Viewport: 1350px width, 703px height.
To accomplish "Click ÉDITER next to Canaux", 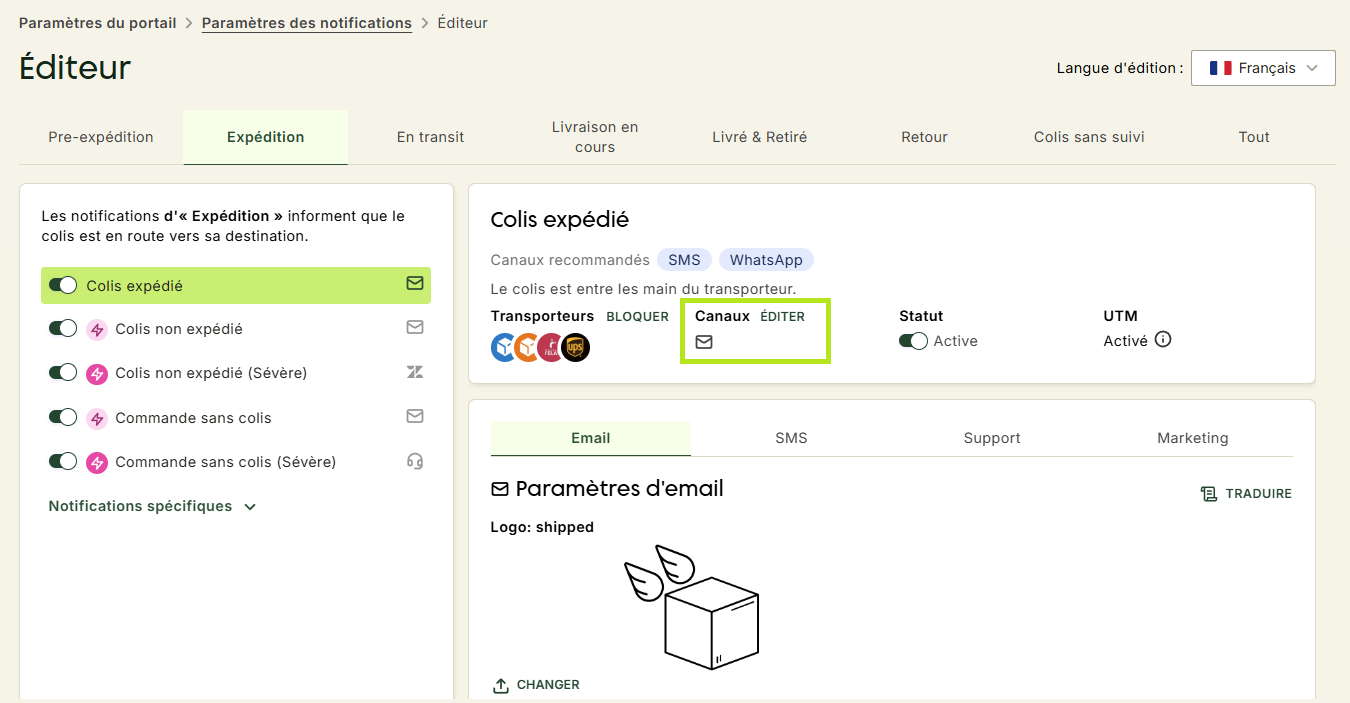I will pos(782,316).
